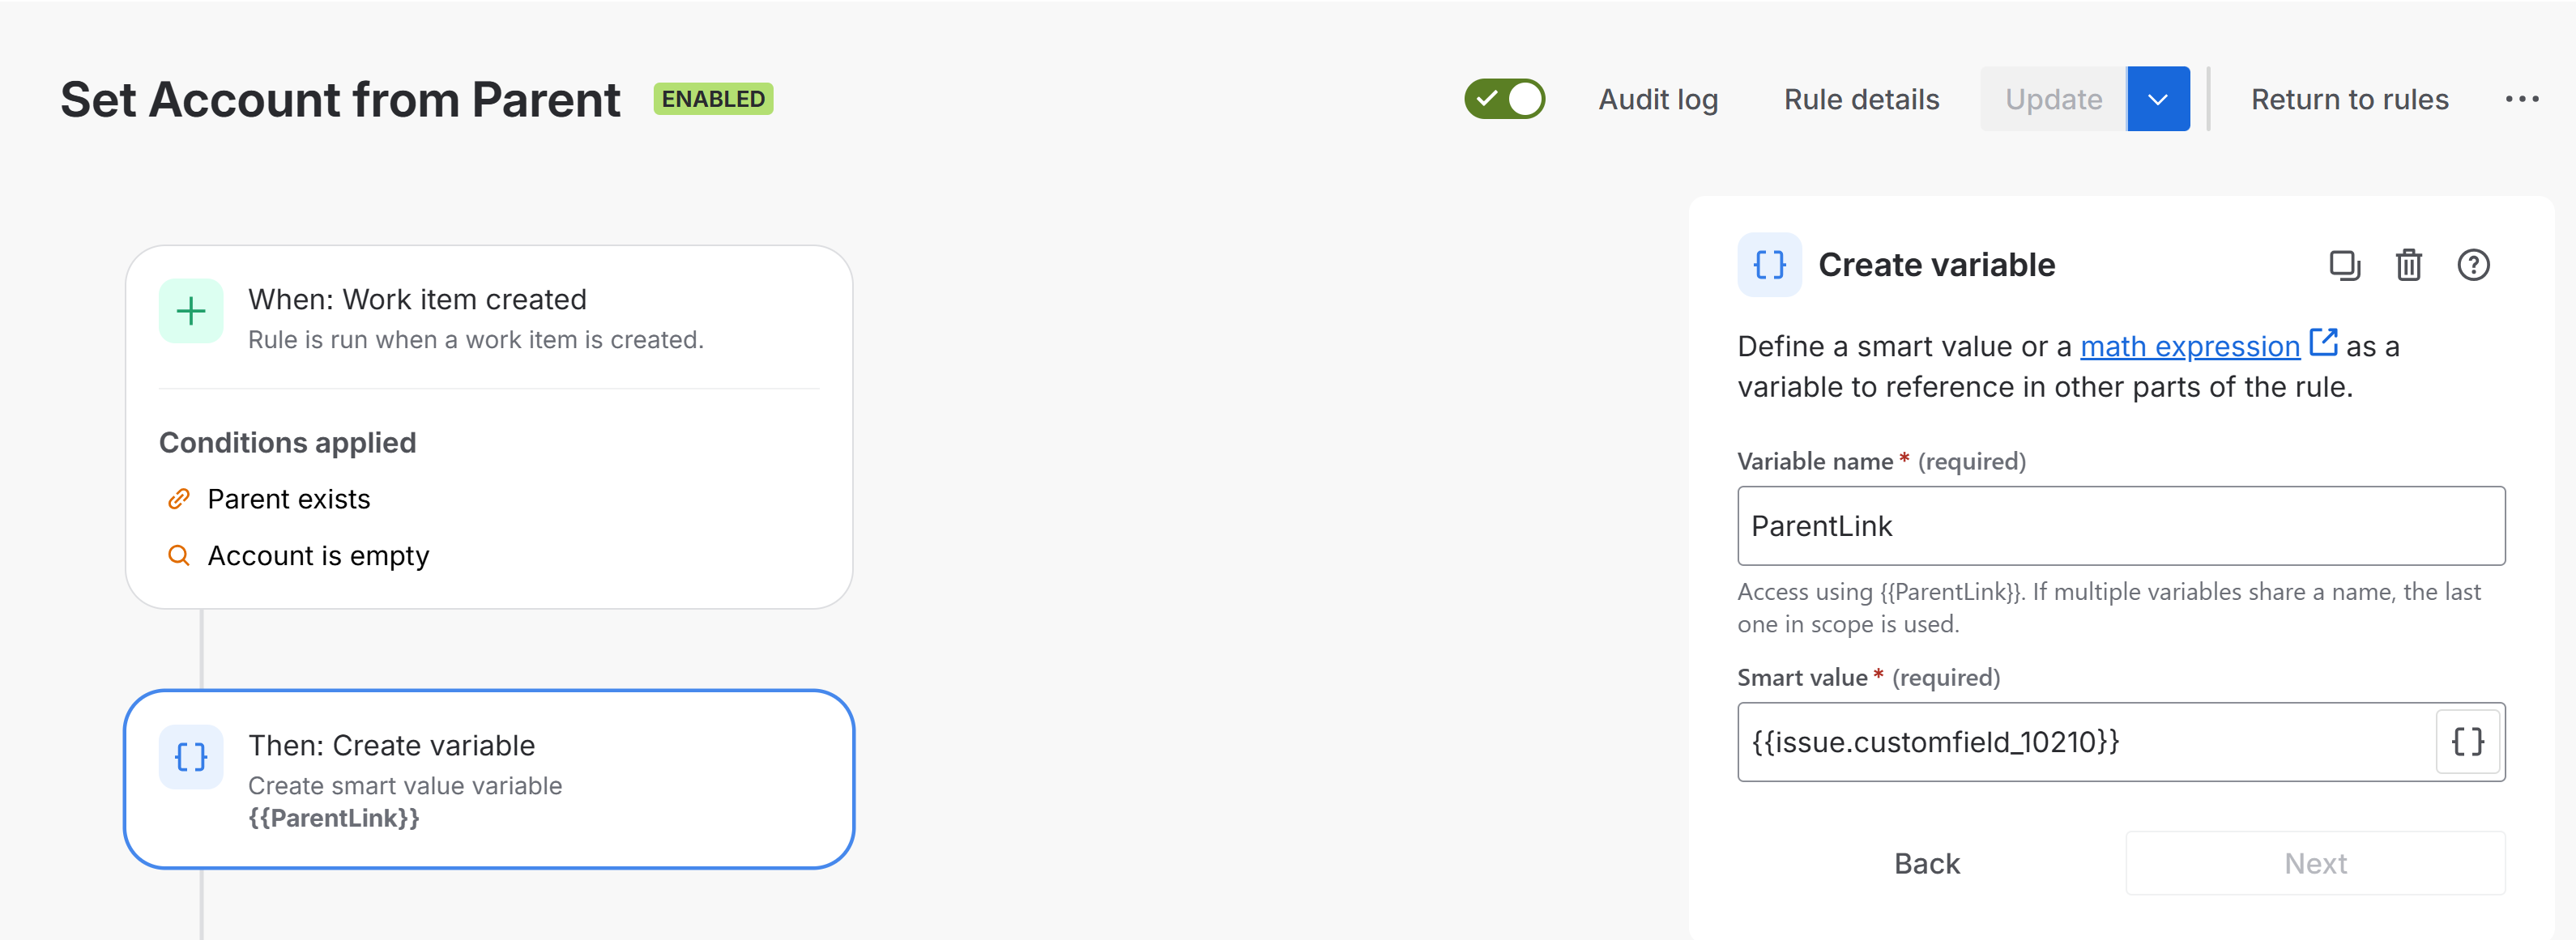Click the Create variable braces icon in panel header
Screen dimensions: 2576x940
click(x=1769, y=265)
